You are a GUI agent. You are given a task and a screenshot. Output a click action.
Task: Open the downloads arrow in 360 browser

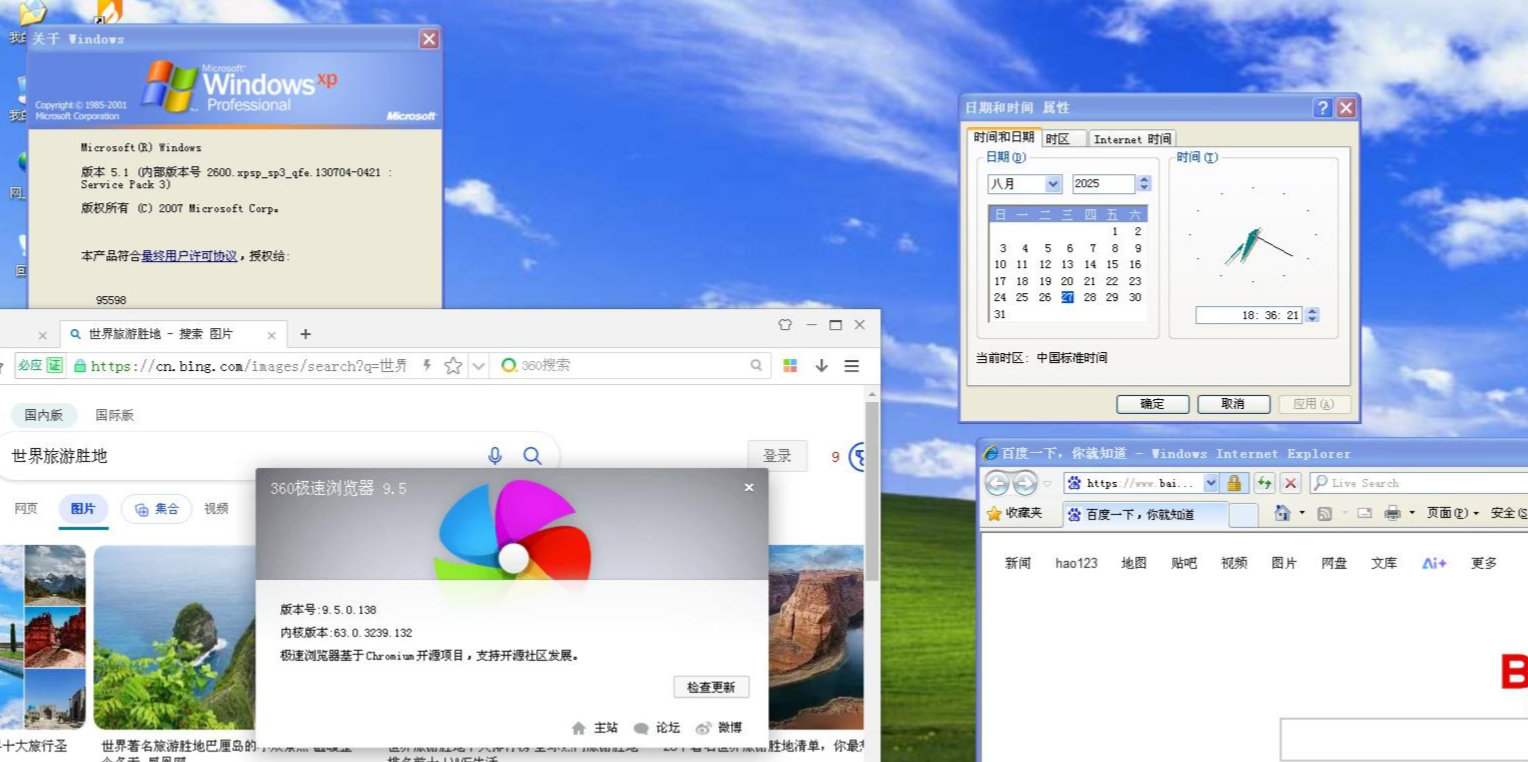821,366
